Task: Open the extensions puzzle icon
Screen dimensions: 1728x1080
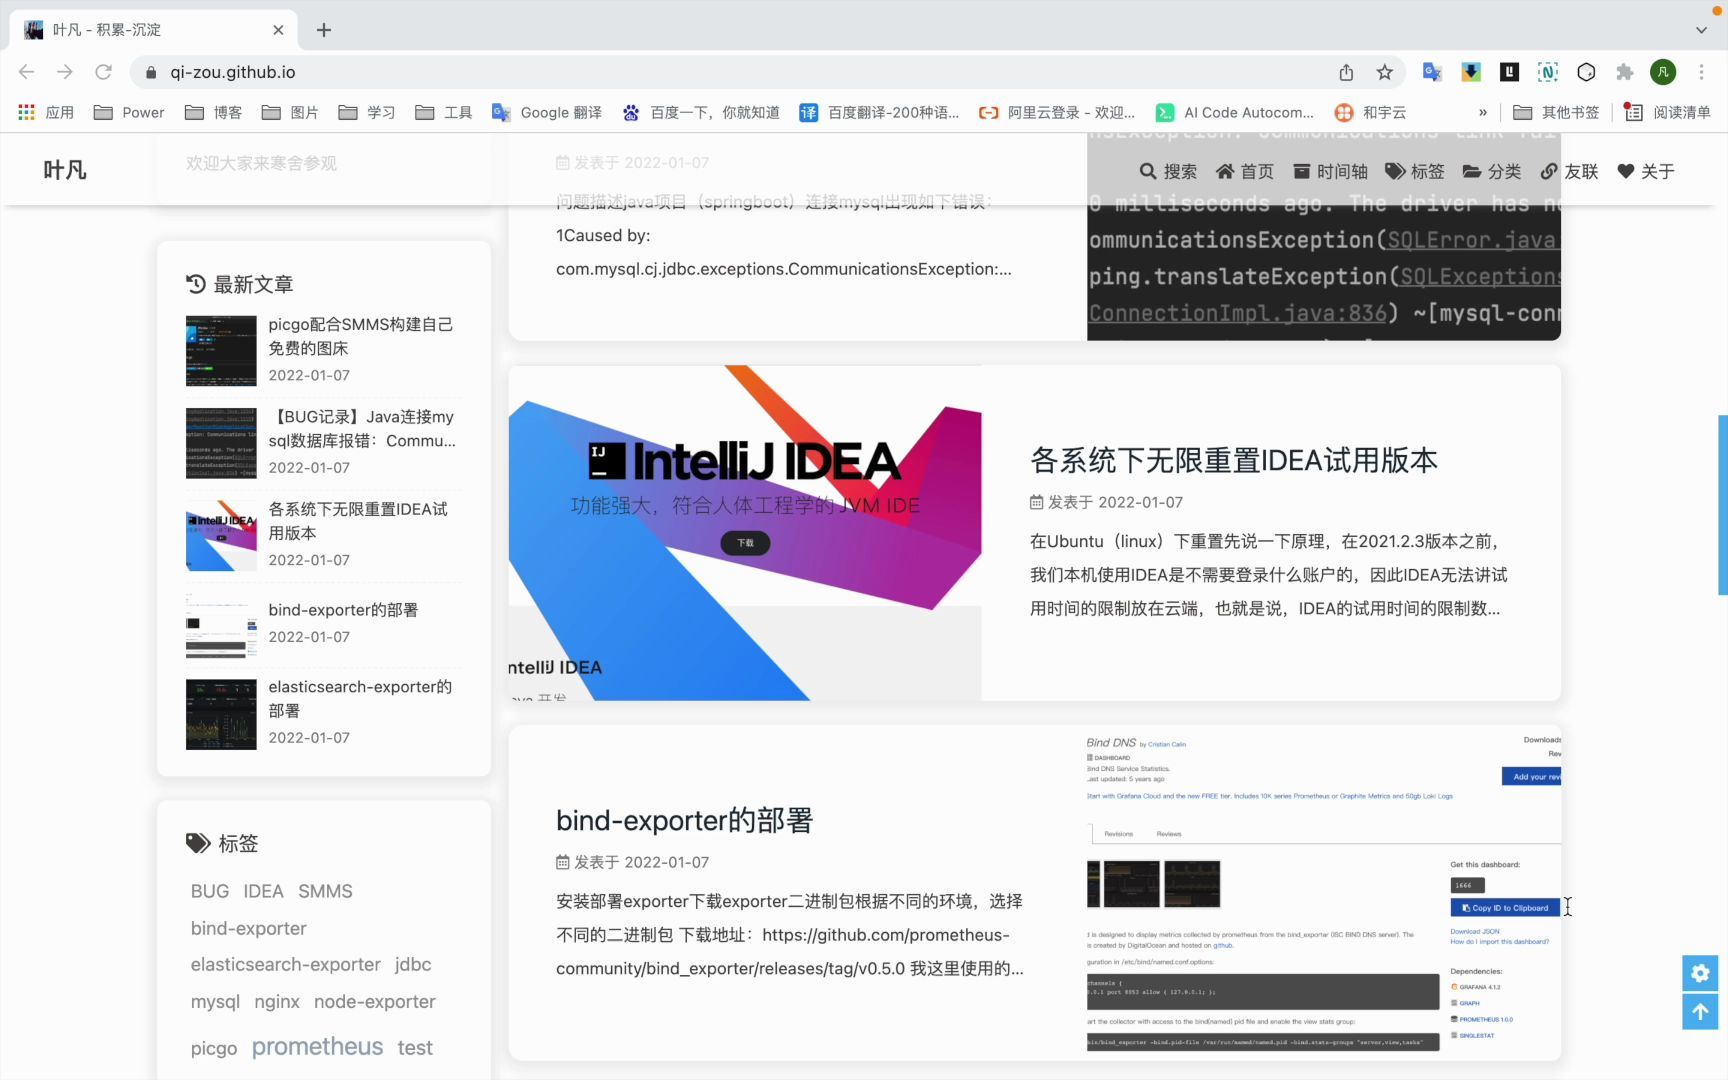Action: point(1624,72)
